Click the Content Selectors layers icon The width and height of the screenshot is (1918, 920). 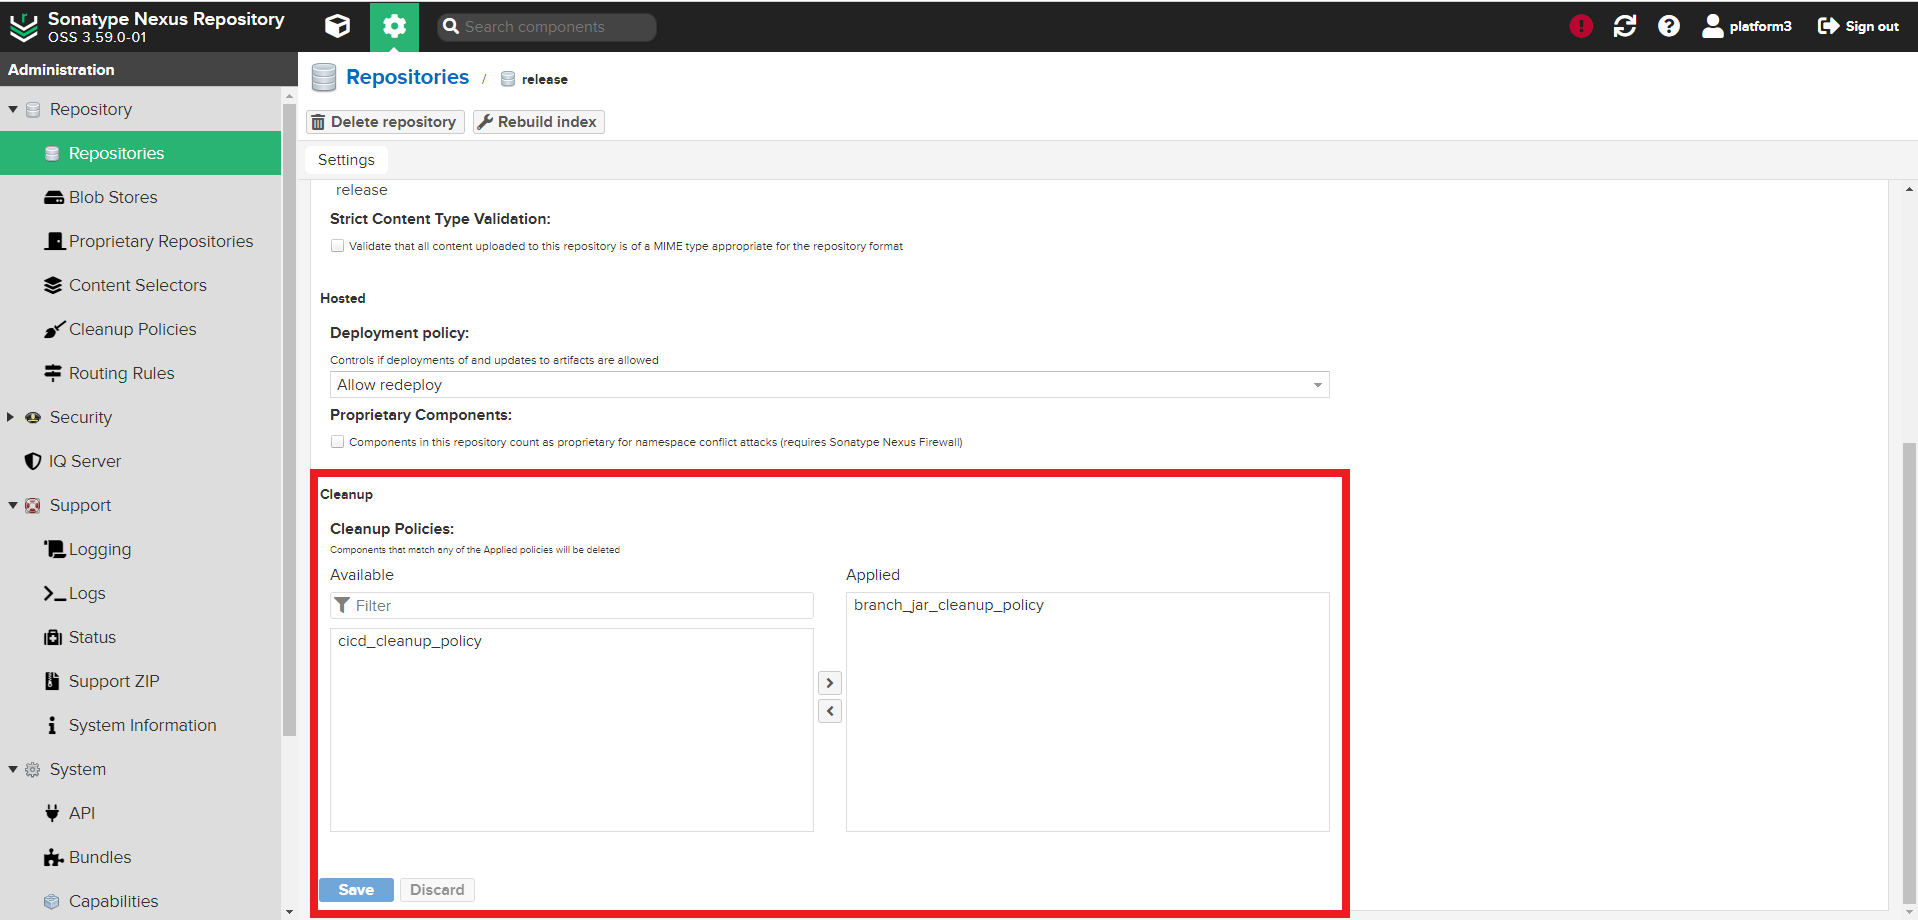(x=53, y=285)
